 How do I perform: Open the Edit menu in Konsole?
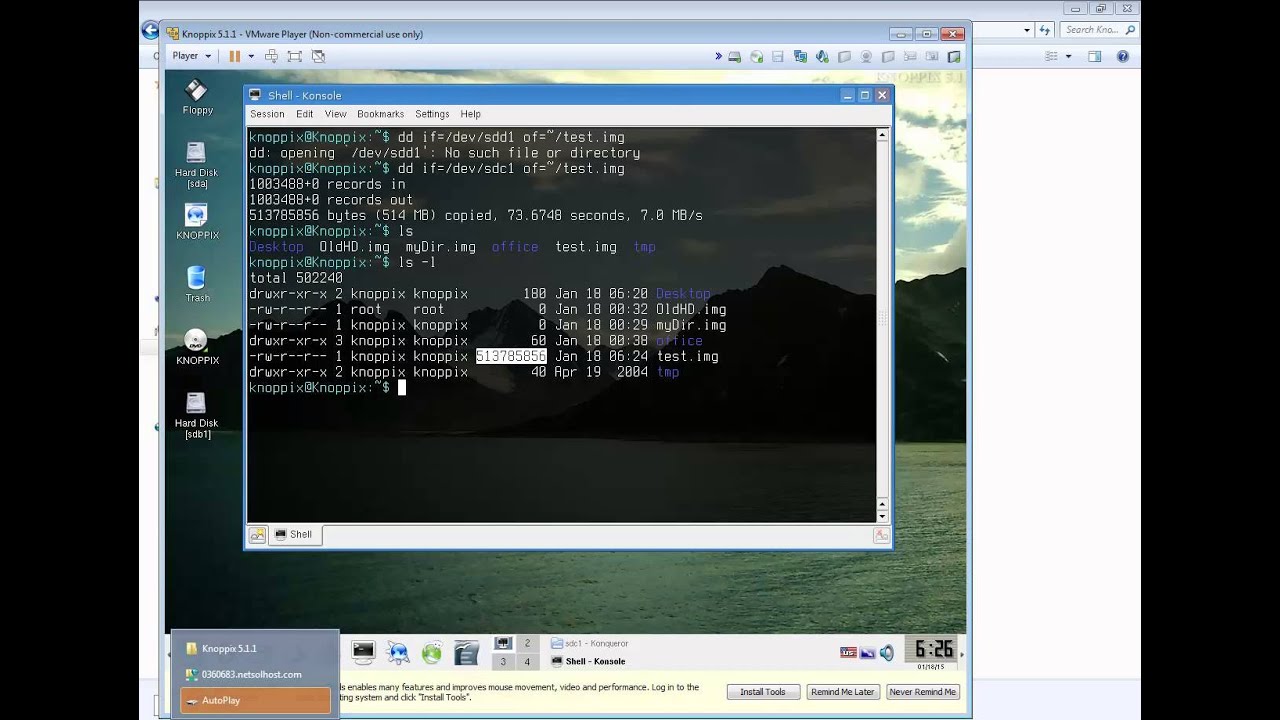click(304, 114)
